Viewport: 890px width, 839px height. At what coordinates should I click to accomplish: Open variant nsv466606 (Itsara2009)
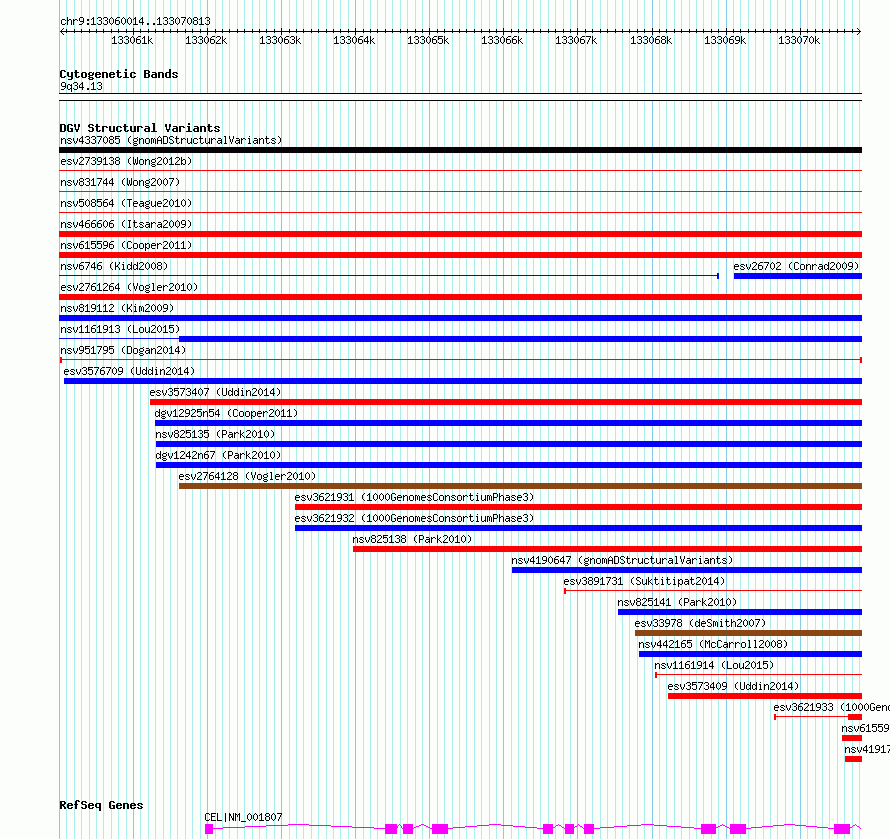[x=126, y=224]
